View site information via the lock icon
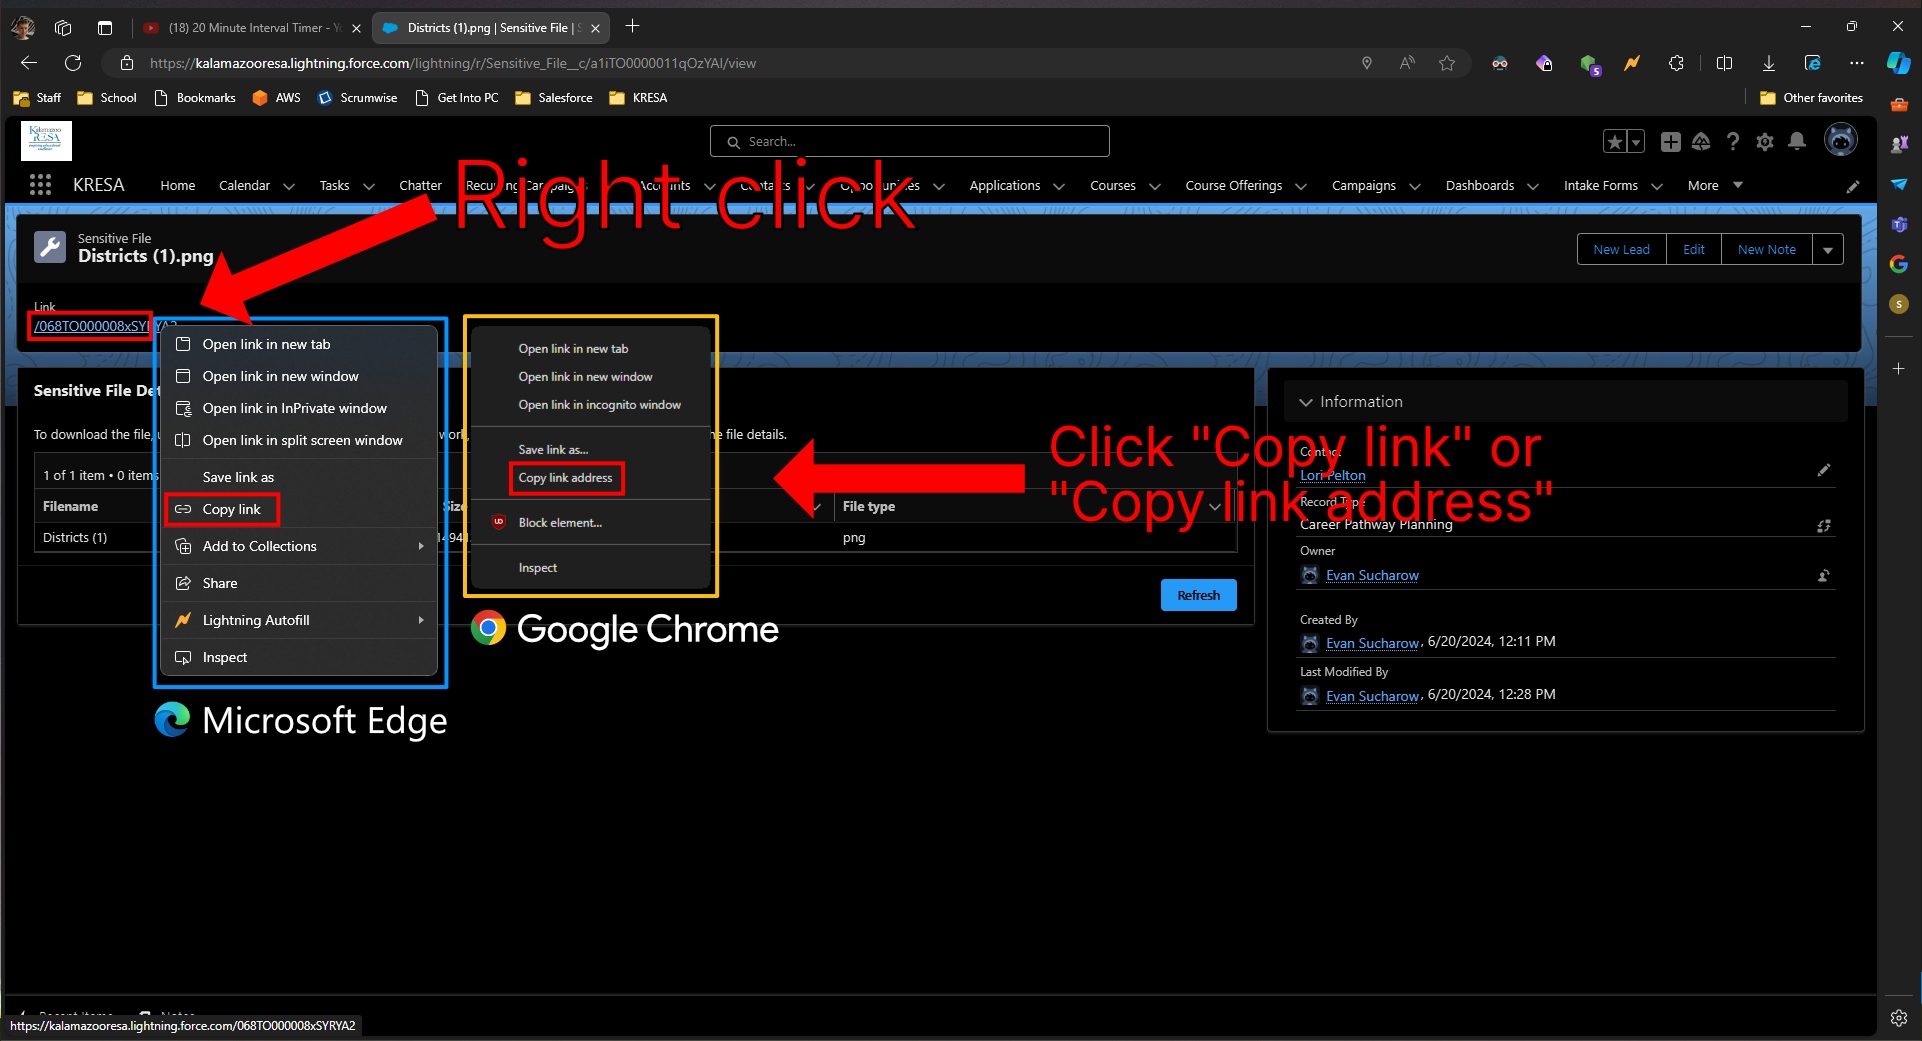Image resolution: width=1922 pixels, height=1041 pixels. pos(127,63)
